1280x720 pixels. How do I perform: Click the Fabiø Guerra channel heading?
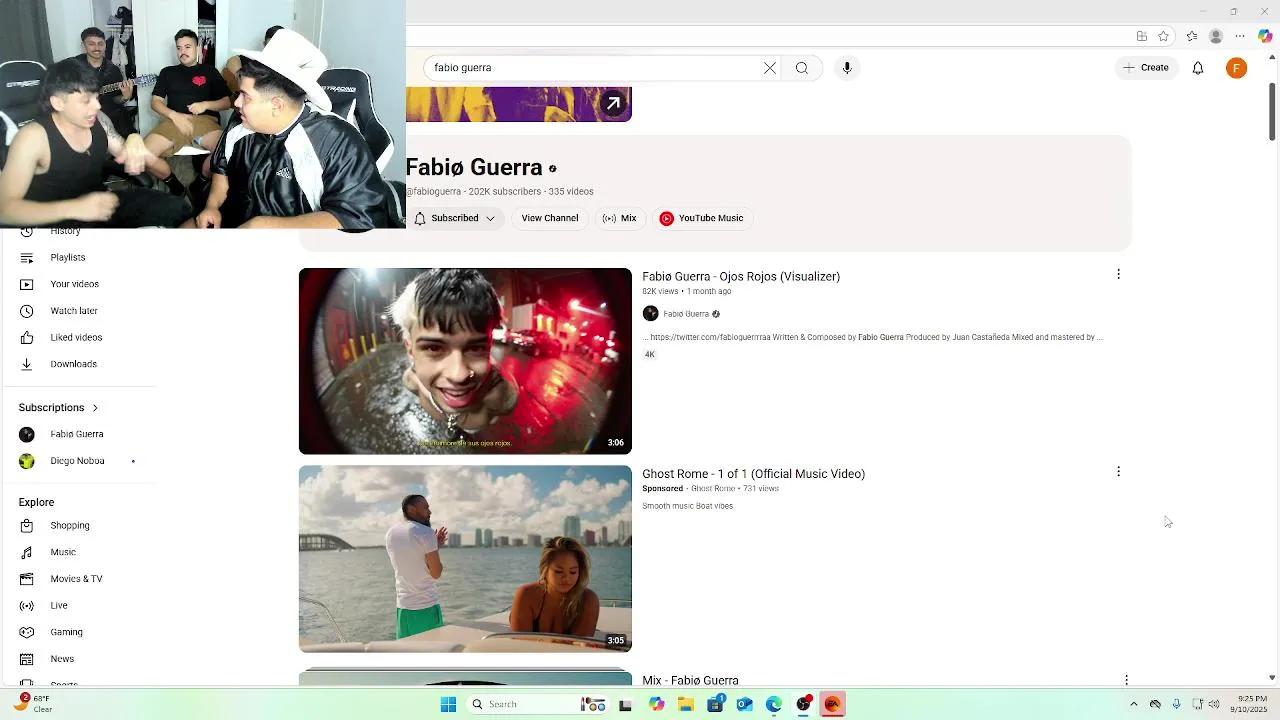tap(474, 168)
